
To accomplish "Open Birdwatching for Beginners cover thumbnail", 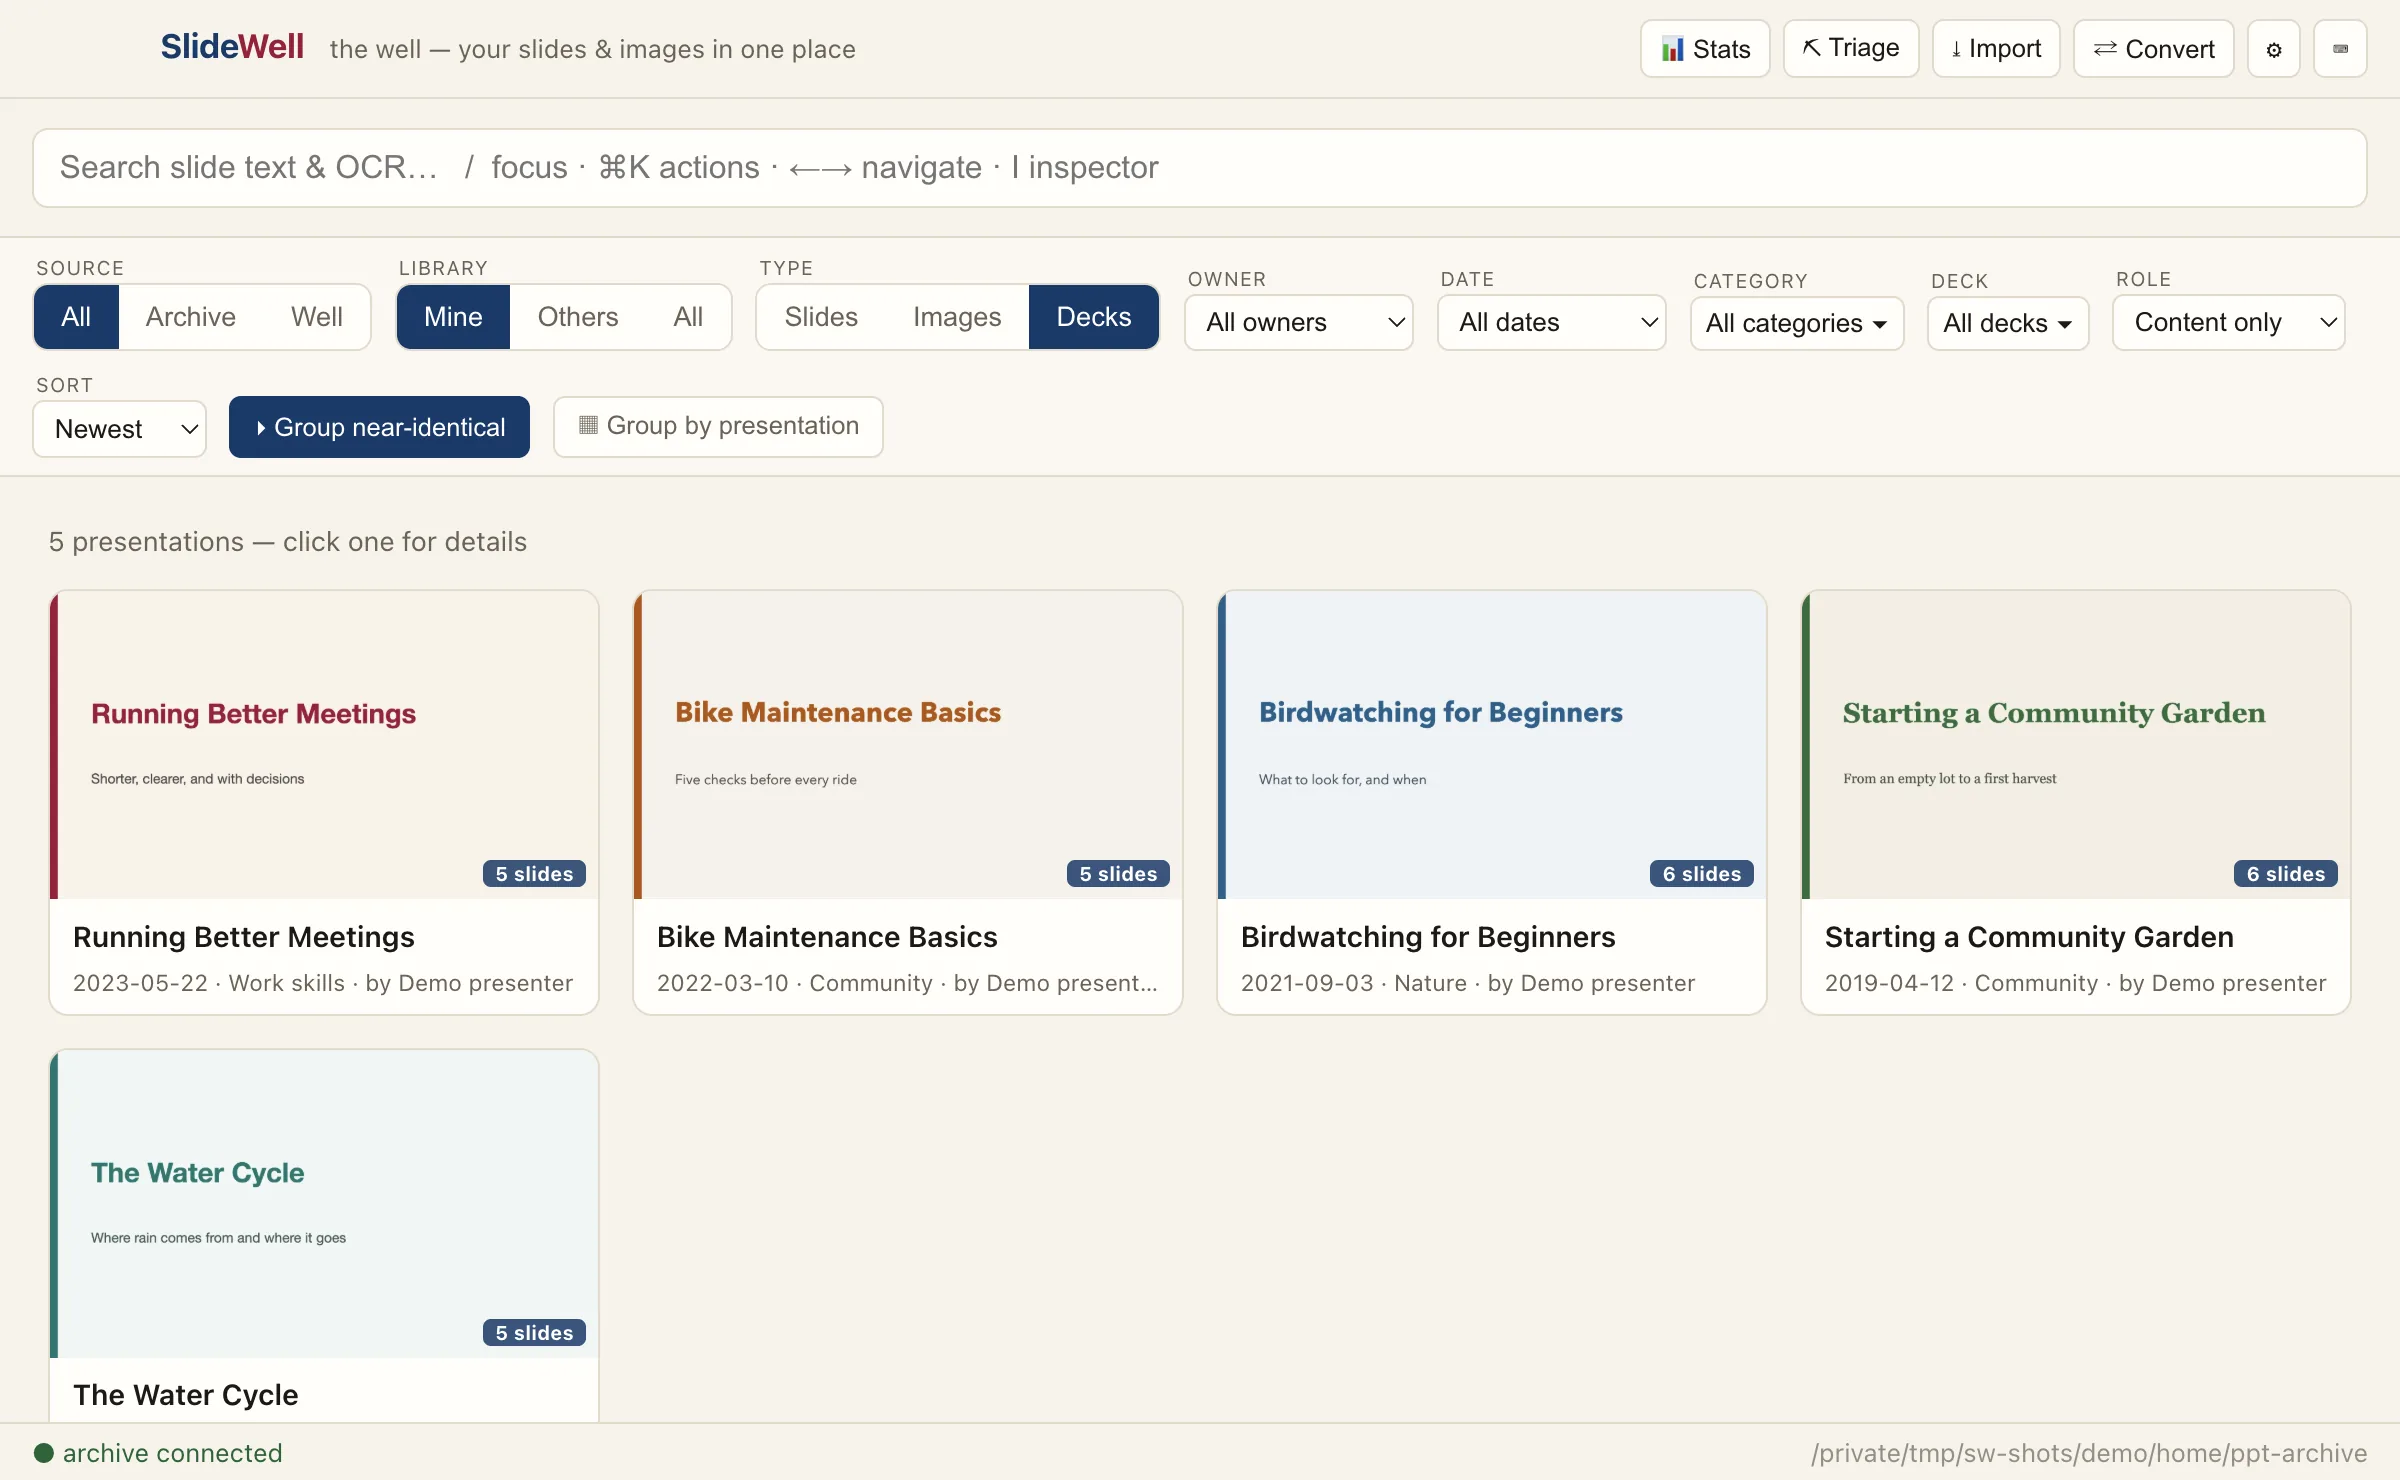I will 1492,745.
